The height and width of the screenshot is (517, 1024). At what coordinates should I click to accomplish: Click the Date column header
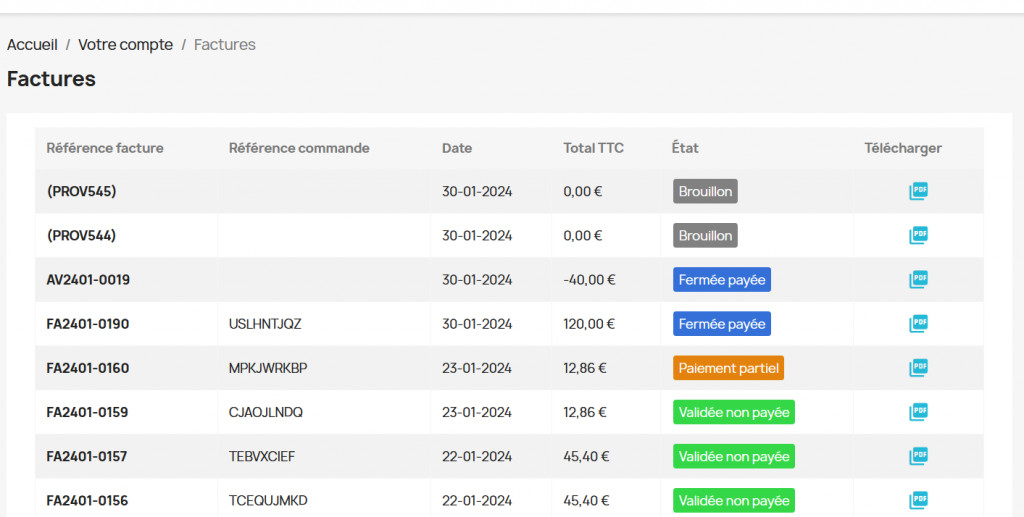[x=457, y=148]
